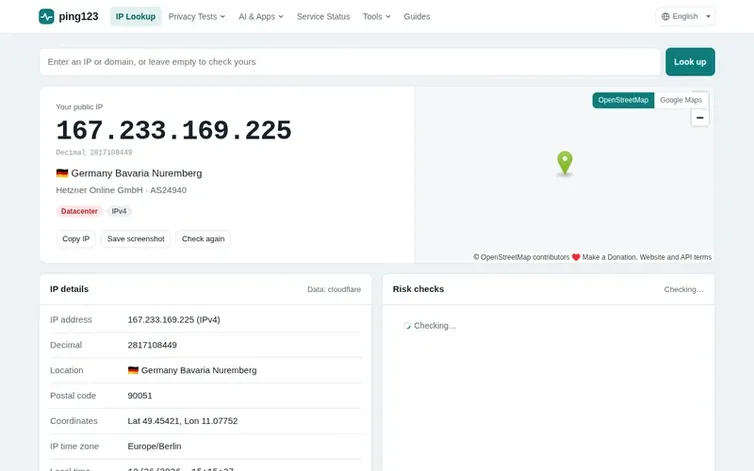Image resolution: width=754 pixels, height=471 pixels.
Task: Open the English language dropdown
Action: coord(685,16)
